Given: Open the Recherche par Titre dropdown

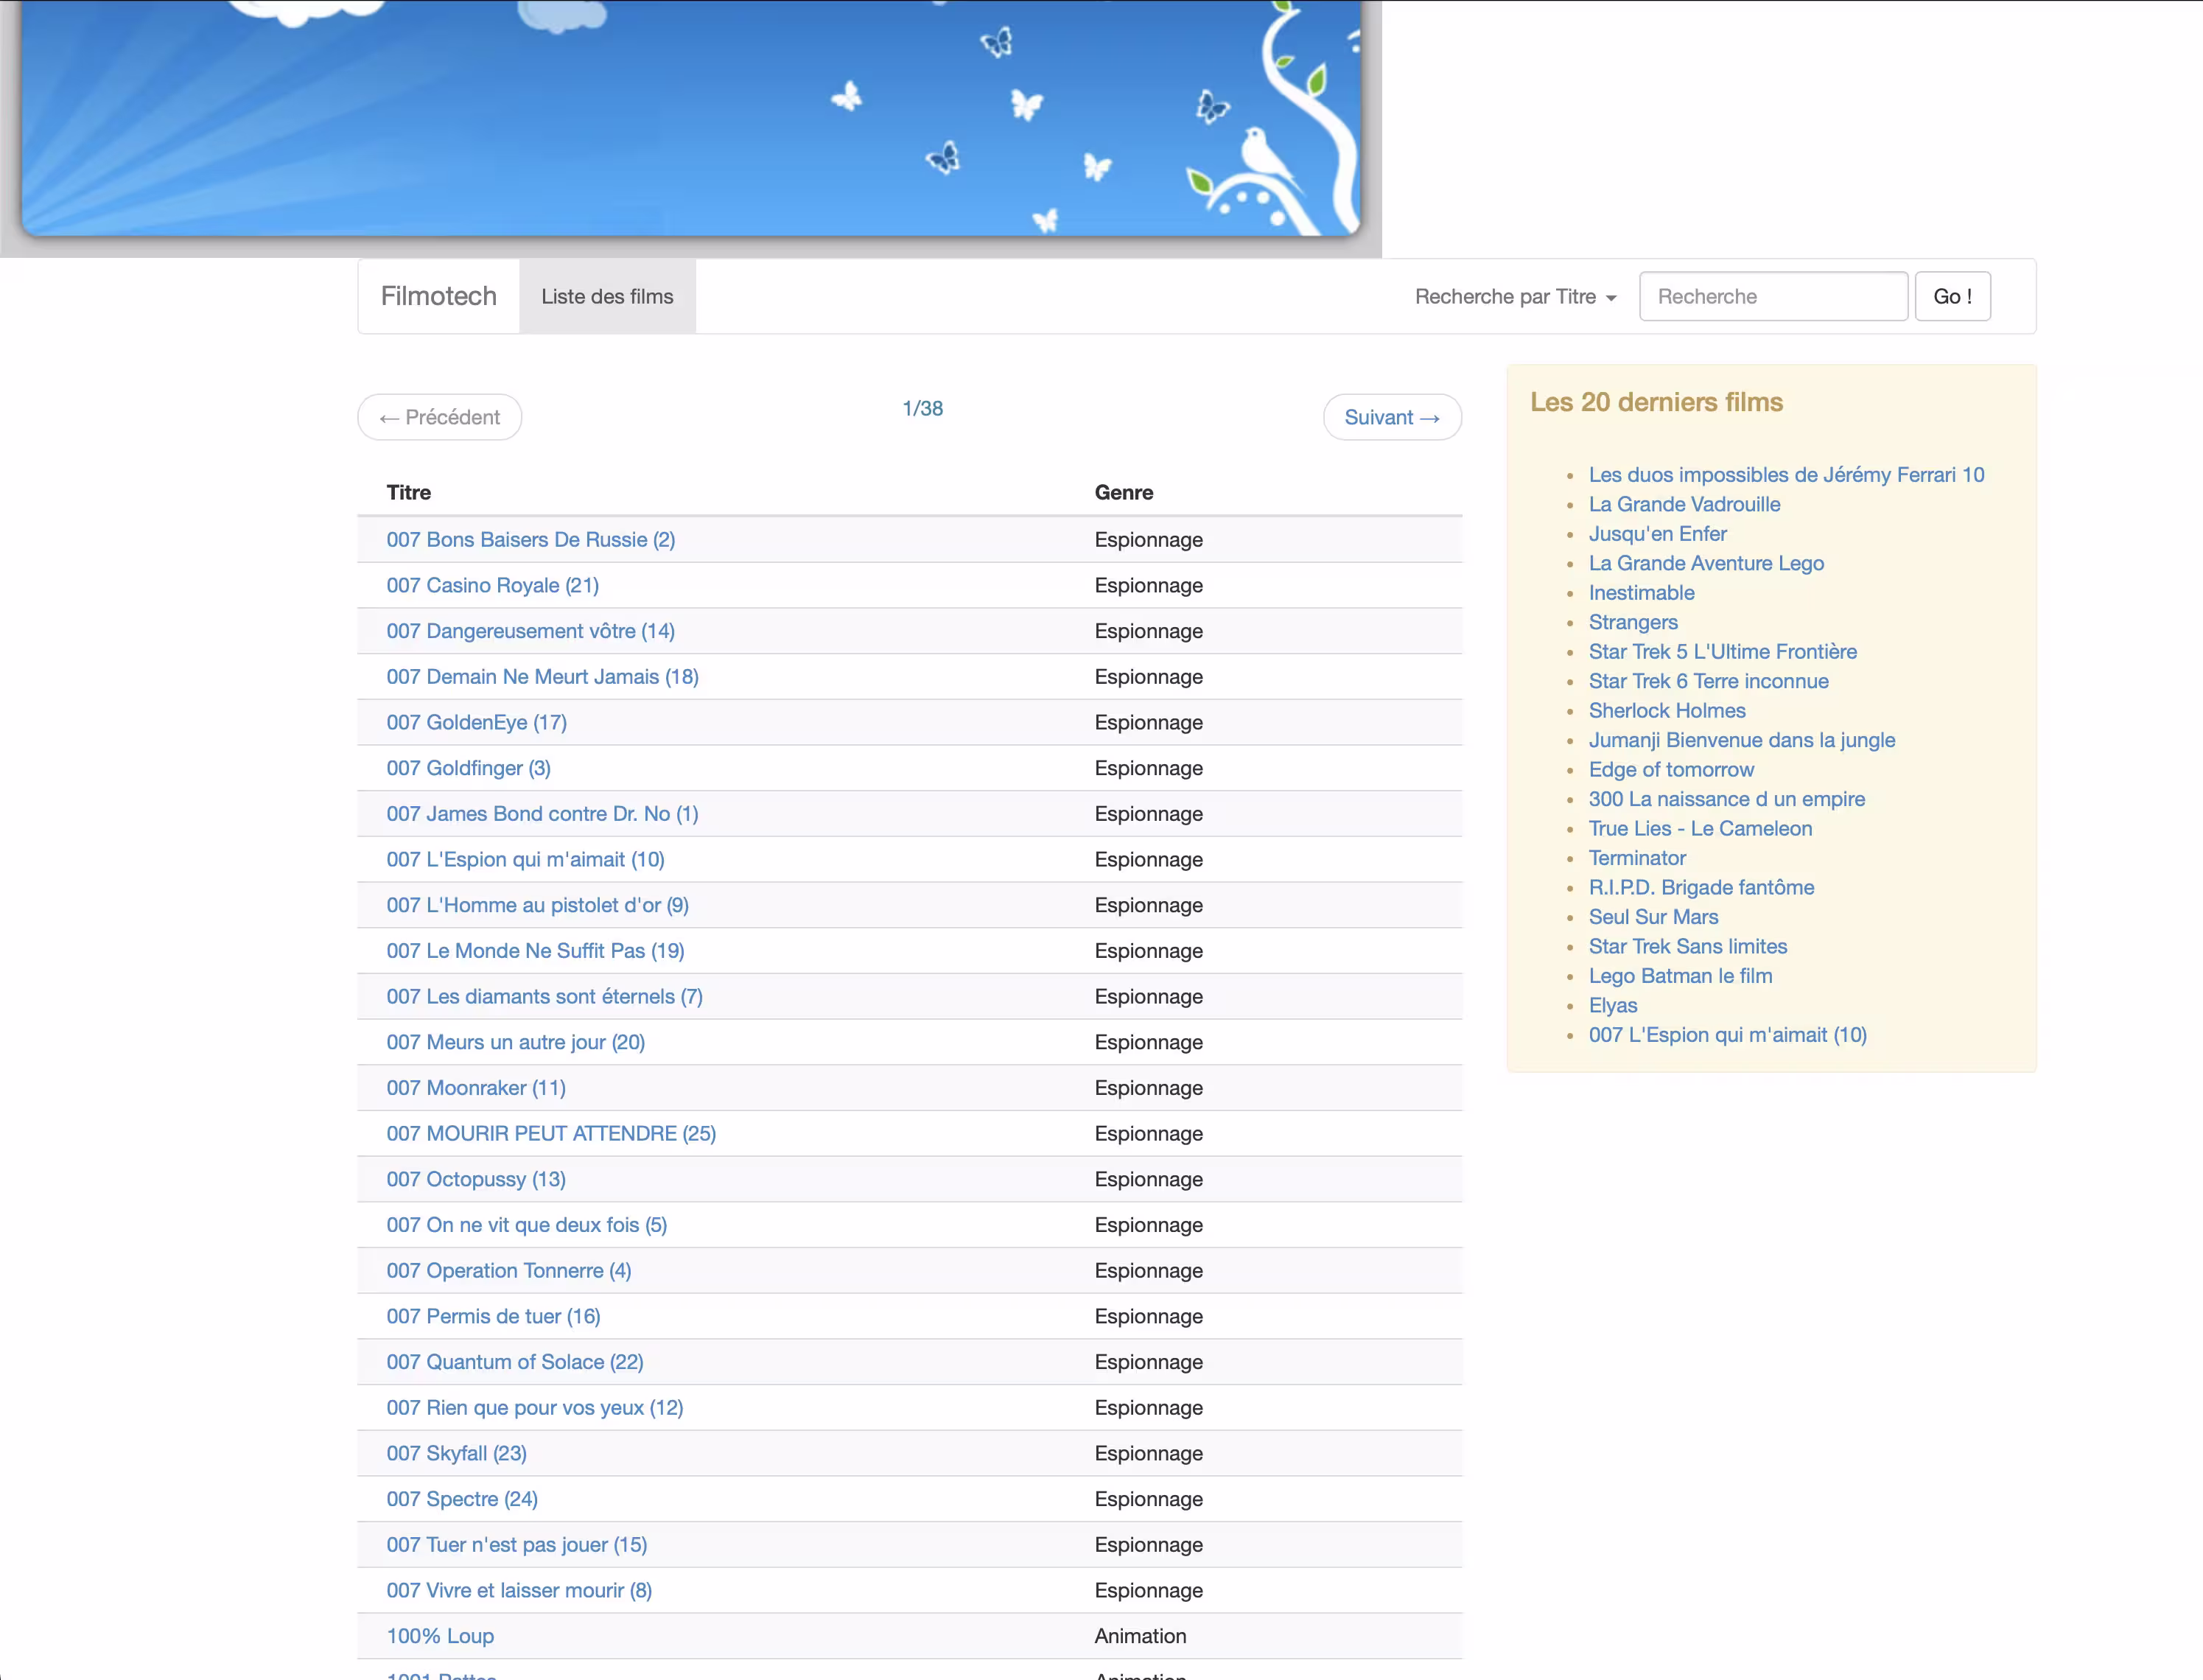Looking at the screenshot, I should coord(1514,296).
